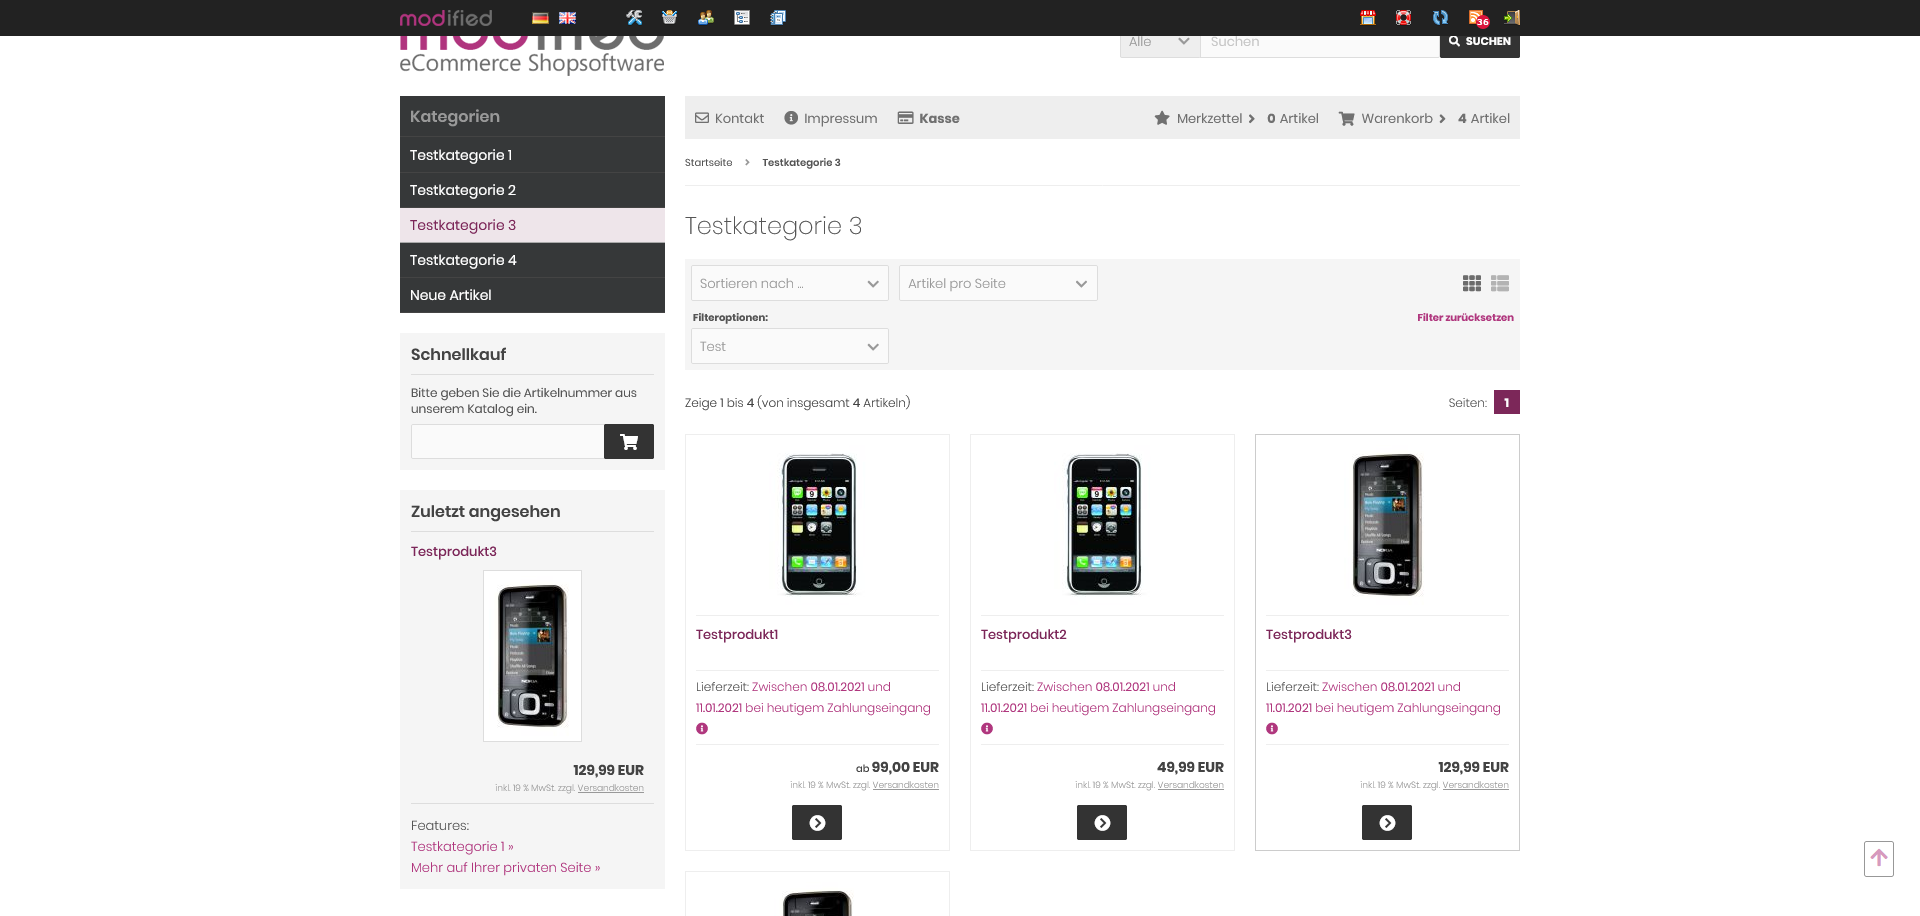Image resolution: width=1920 pixels, height=916 pixels.
Task: Open the Kontakt link
Action: (x=730, y=118)
